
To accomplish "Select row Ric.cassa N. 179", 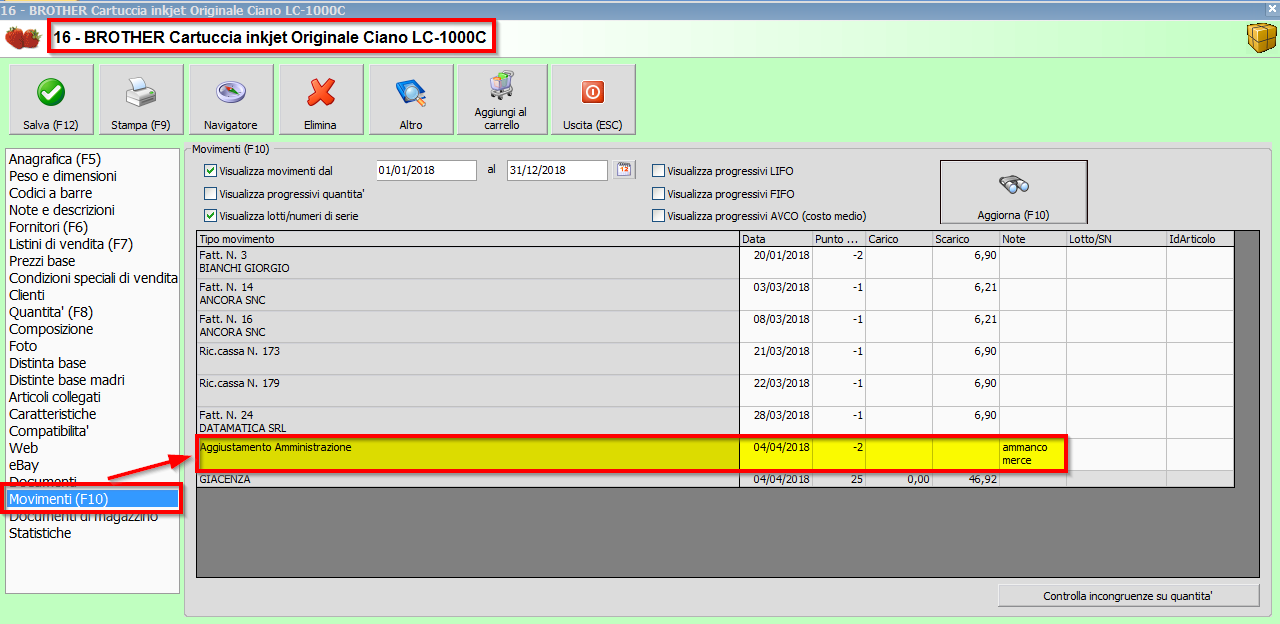I will click(x=715, y=390).
